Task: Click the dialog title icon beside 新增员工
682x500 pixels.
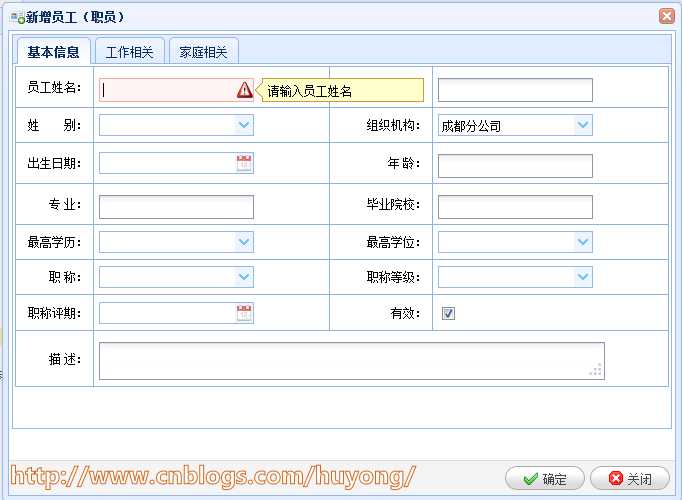Action: pyautogui.click(x=18, y=18)
